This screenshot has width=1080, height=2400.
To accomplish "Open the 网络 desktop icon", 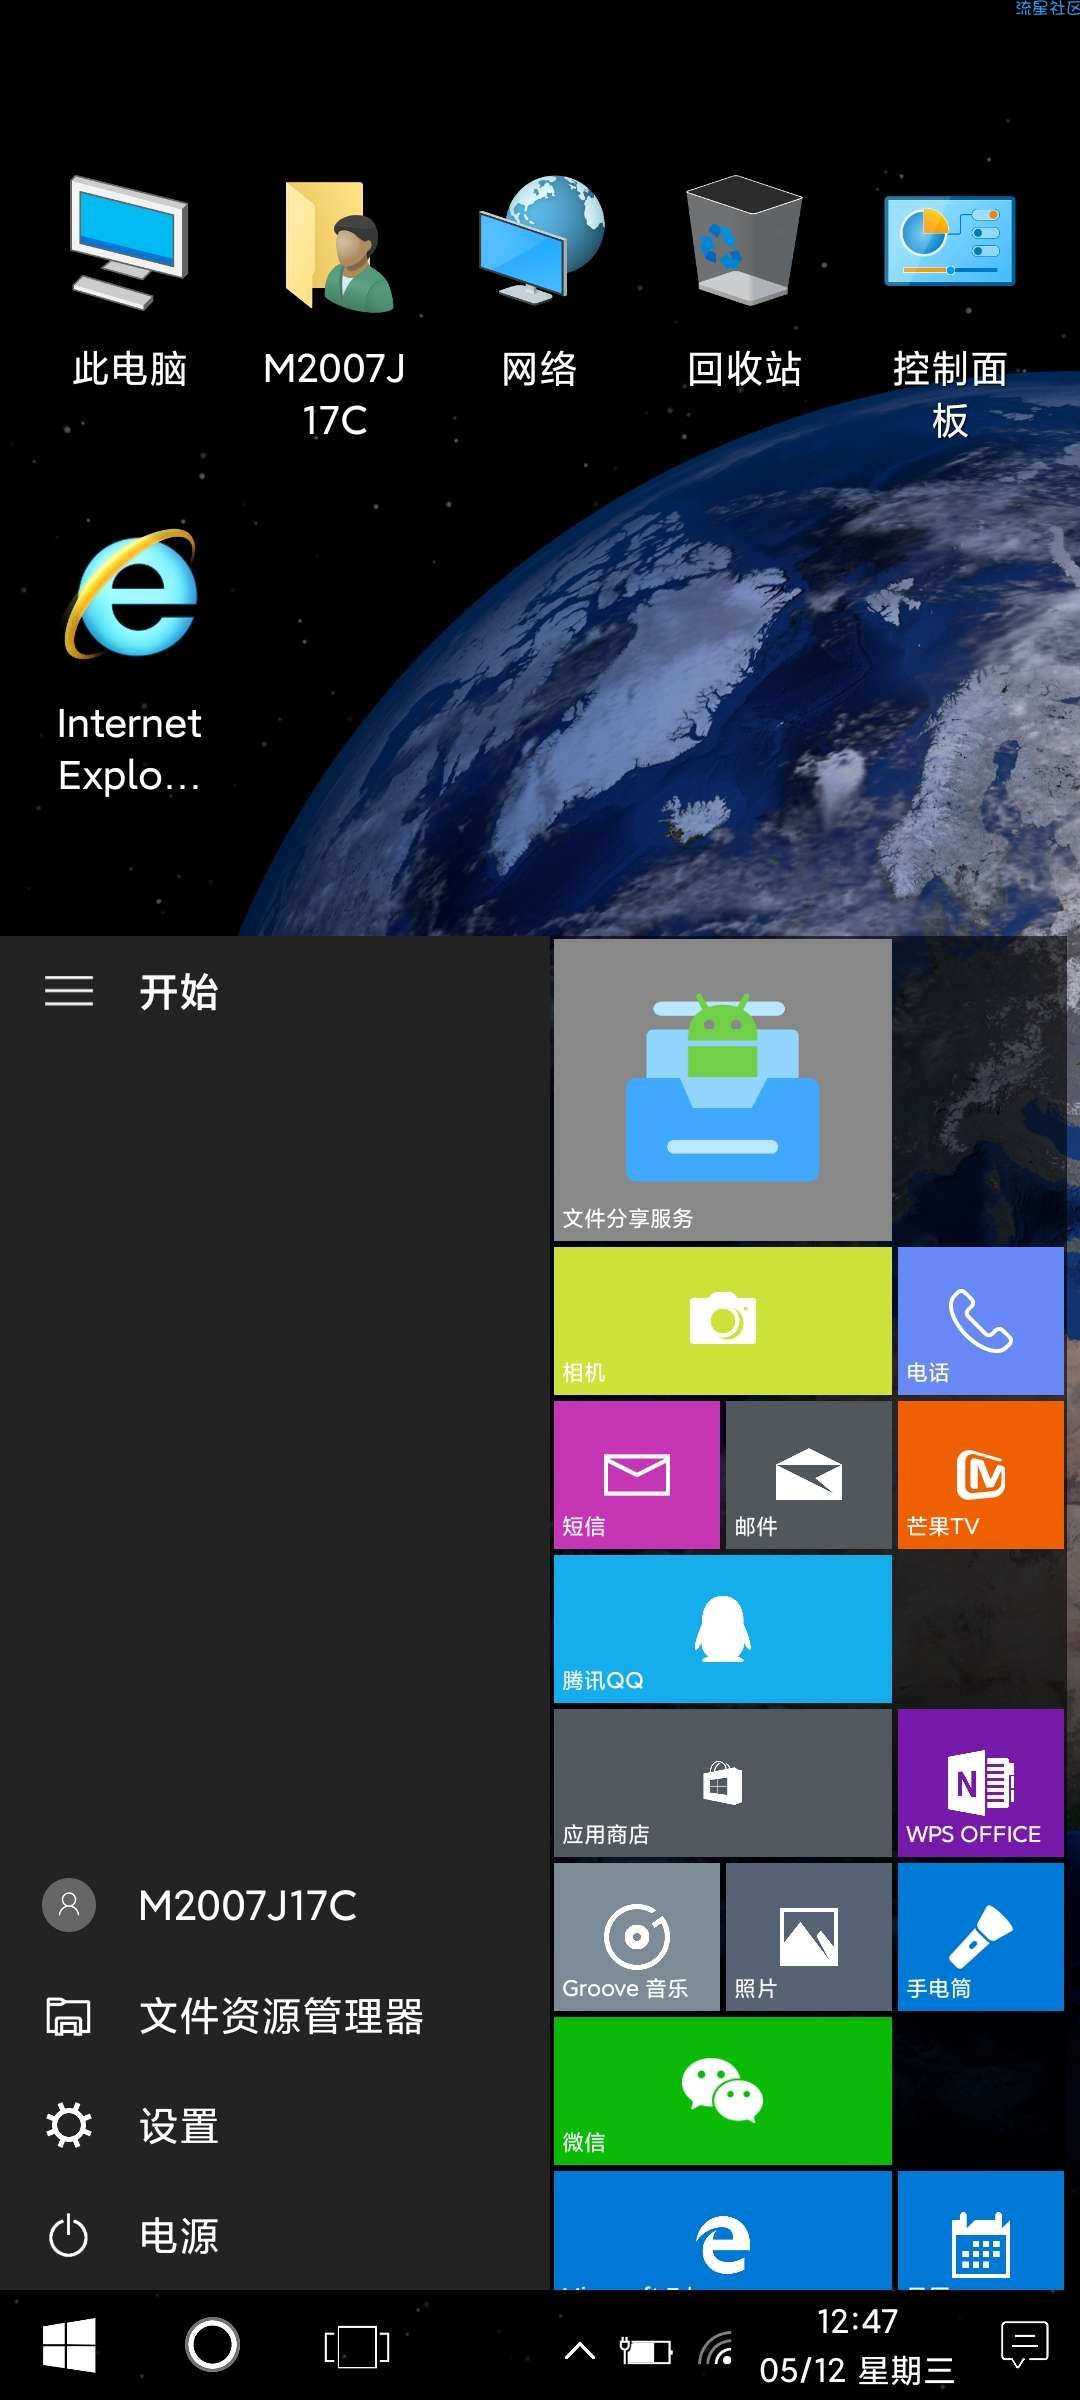I will 540,280.
